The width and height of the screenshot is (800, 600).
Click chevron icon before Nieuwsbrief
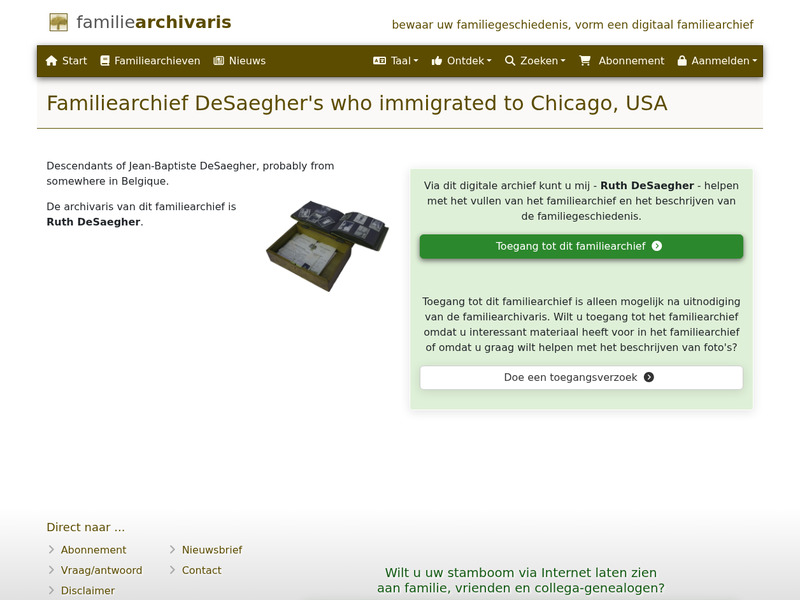pyautogui.click(x=172, y=549)
